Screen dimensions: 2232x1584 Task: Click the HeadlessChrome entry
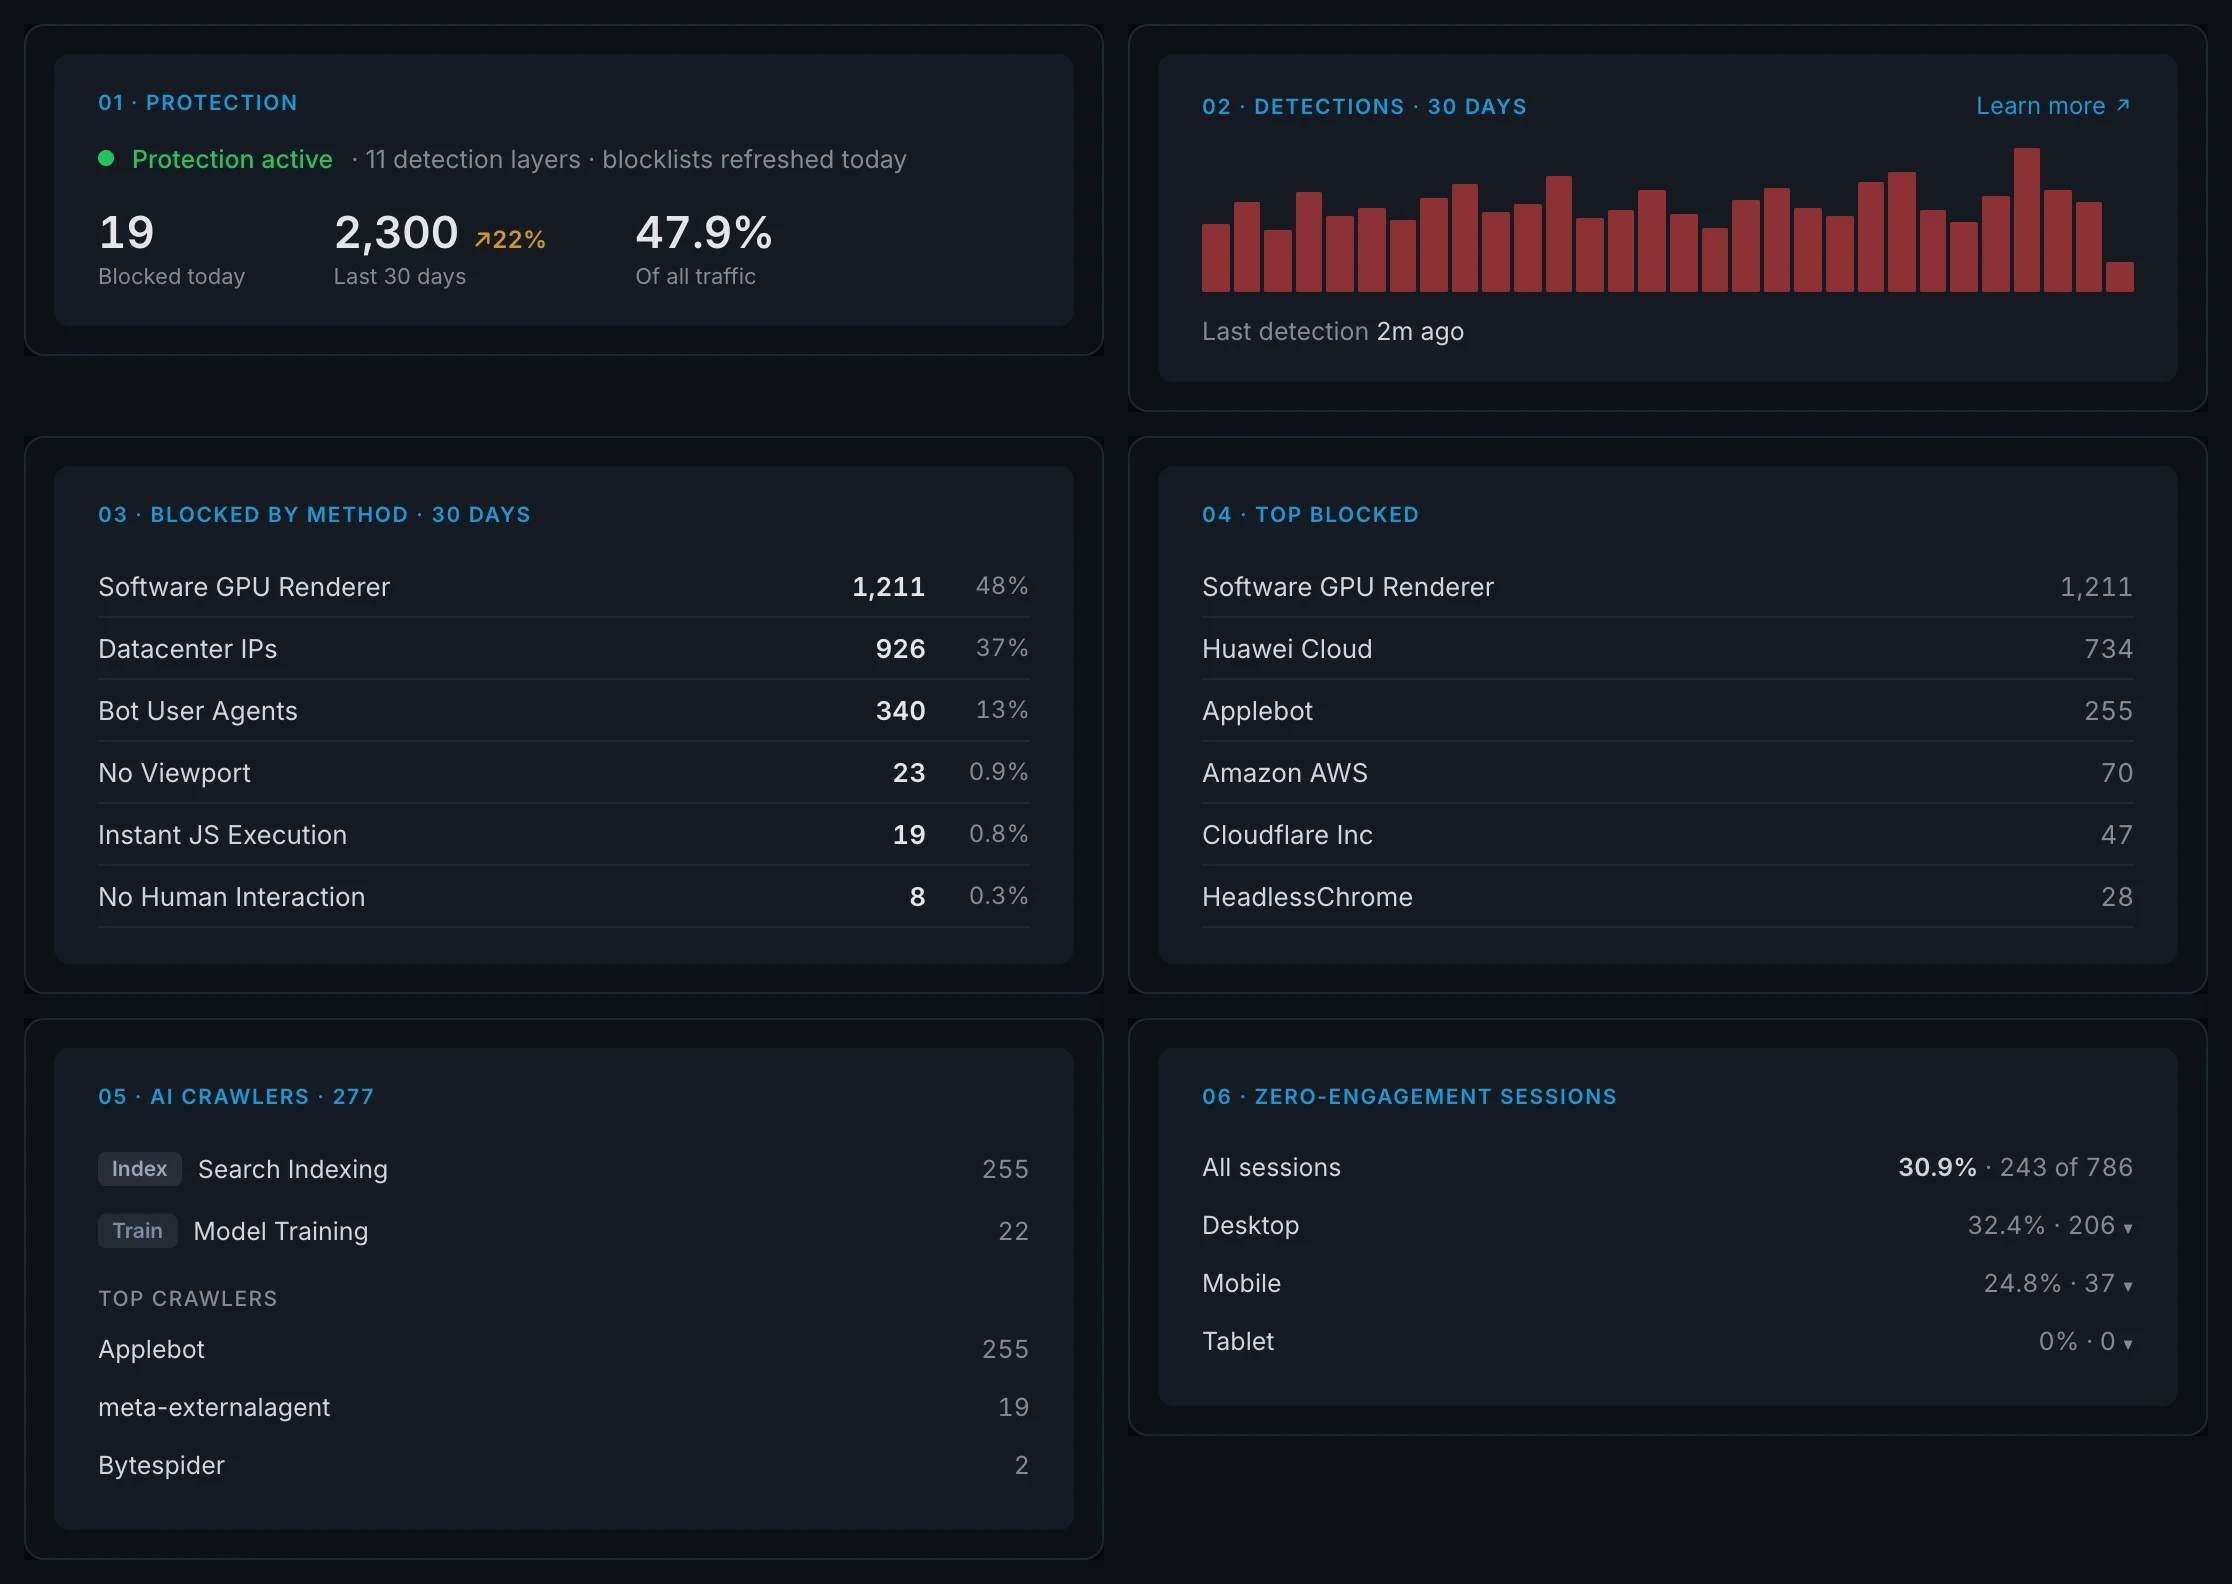pos(1668,896)
